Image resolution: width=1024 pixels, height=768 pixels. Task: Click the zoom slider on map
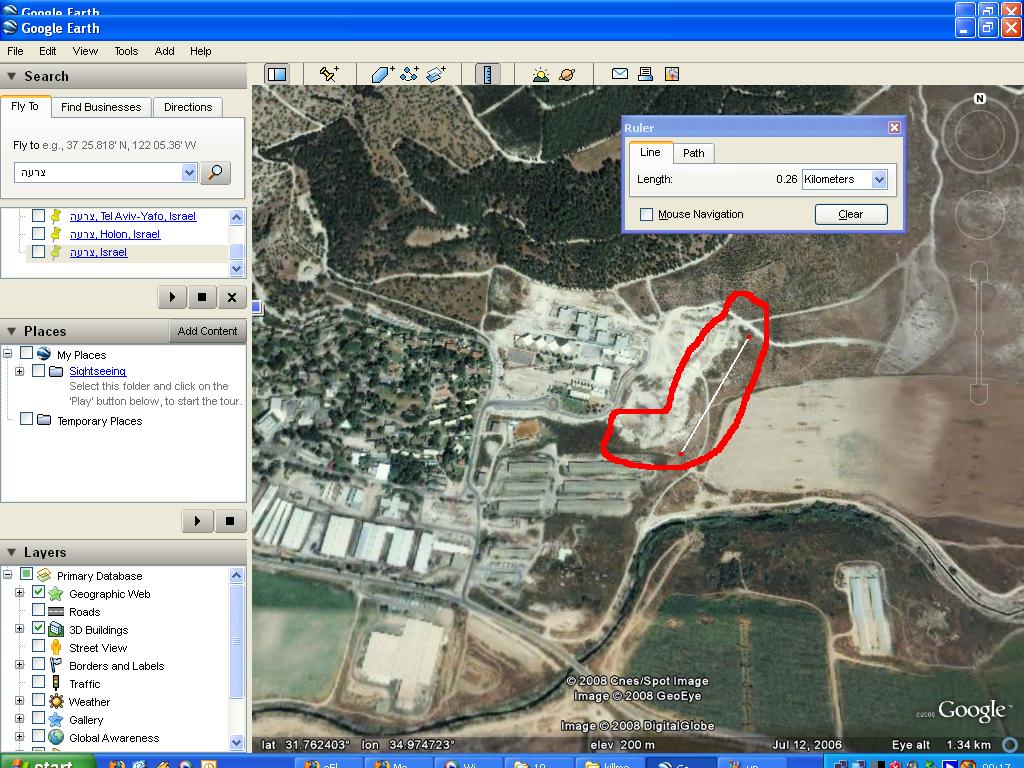979,334
